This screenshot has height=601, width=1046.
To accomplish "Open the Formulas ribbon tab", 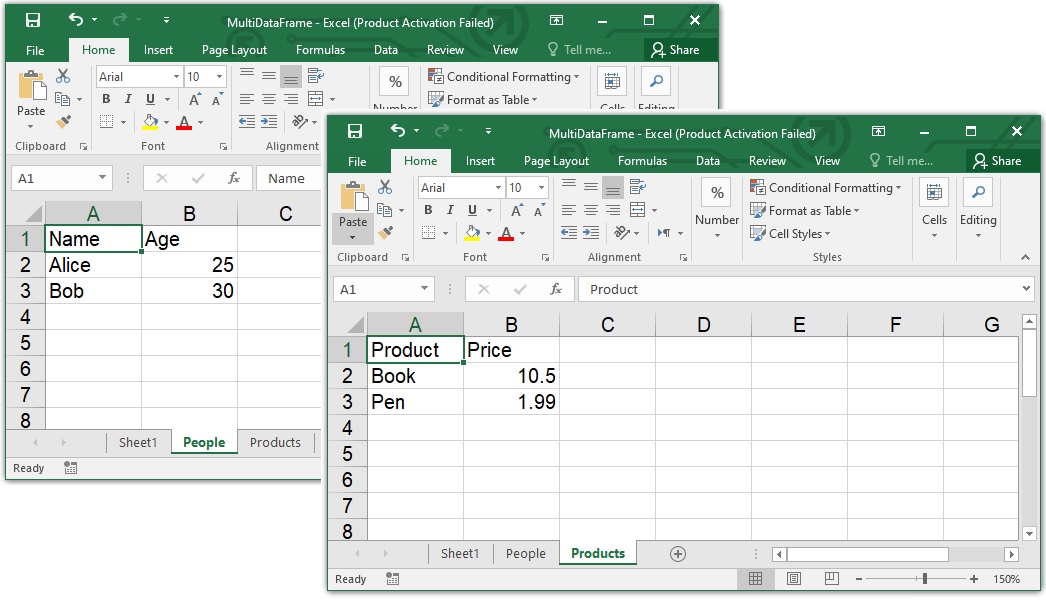I will [x=642, y=160].
